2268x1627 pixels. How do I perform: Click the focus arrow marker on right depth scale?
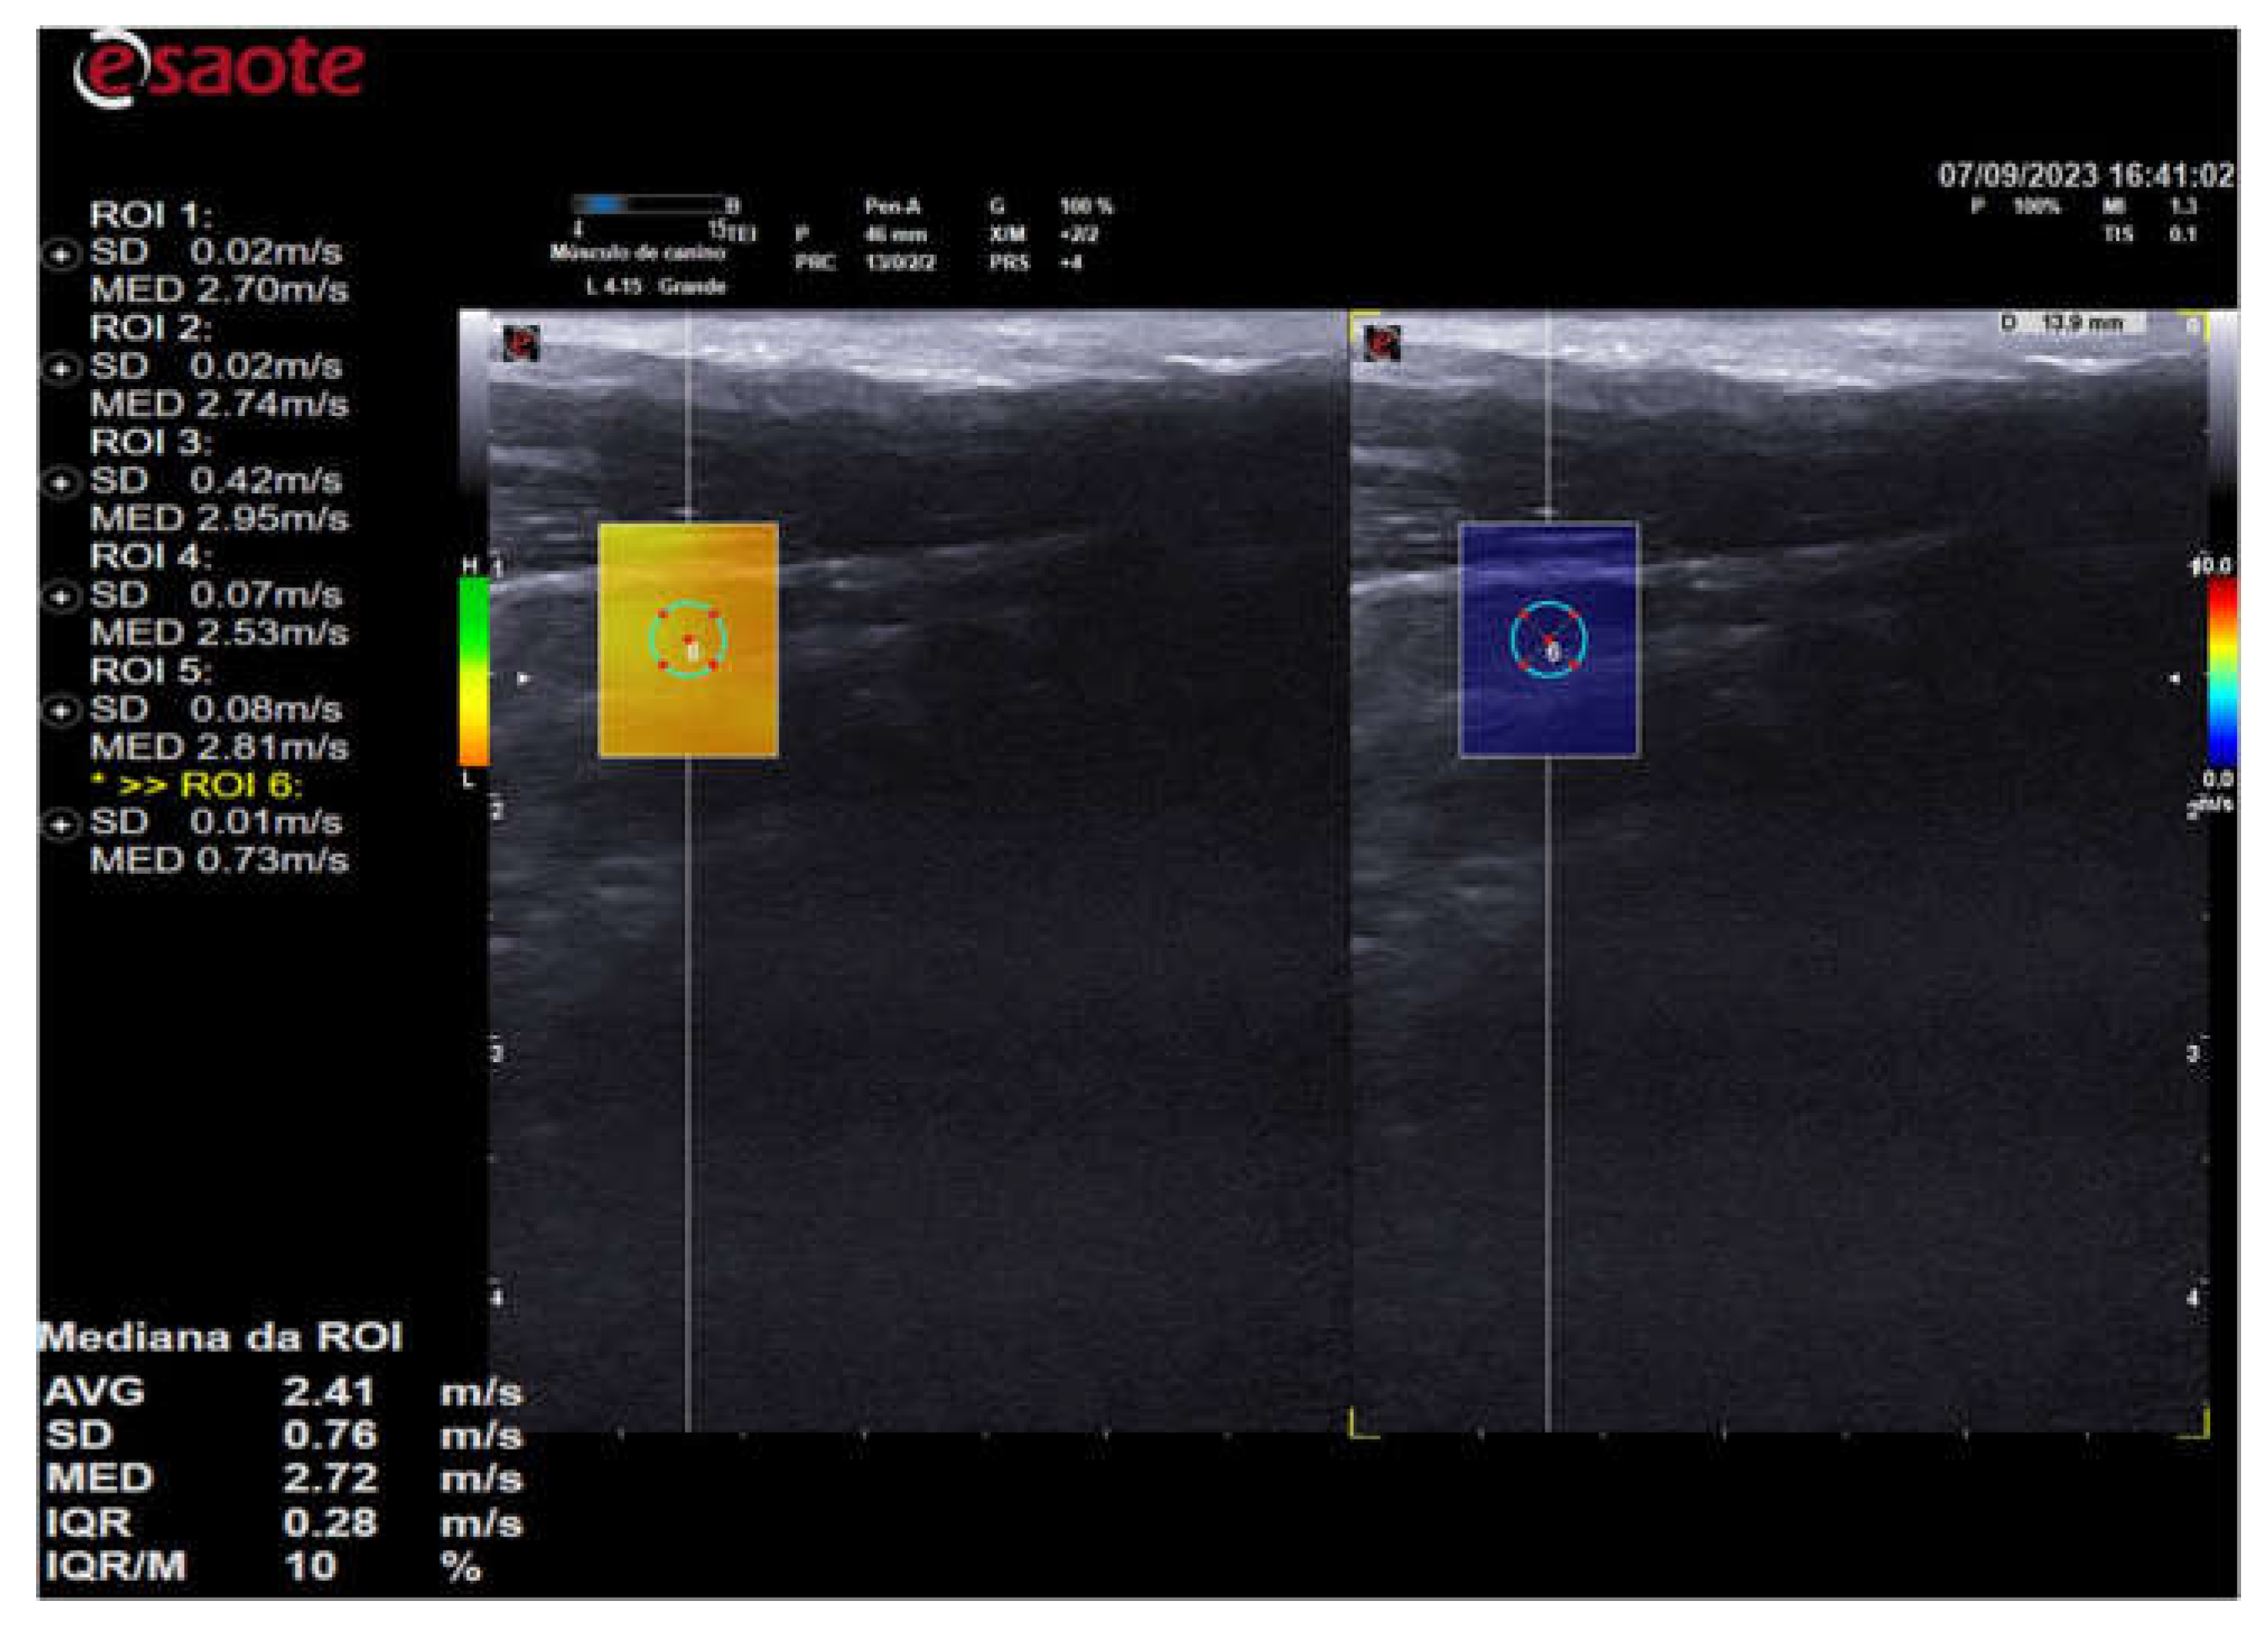pyautogui.click(x=2175, y=679)
